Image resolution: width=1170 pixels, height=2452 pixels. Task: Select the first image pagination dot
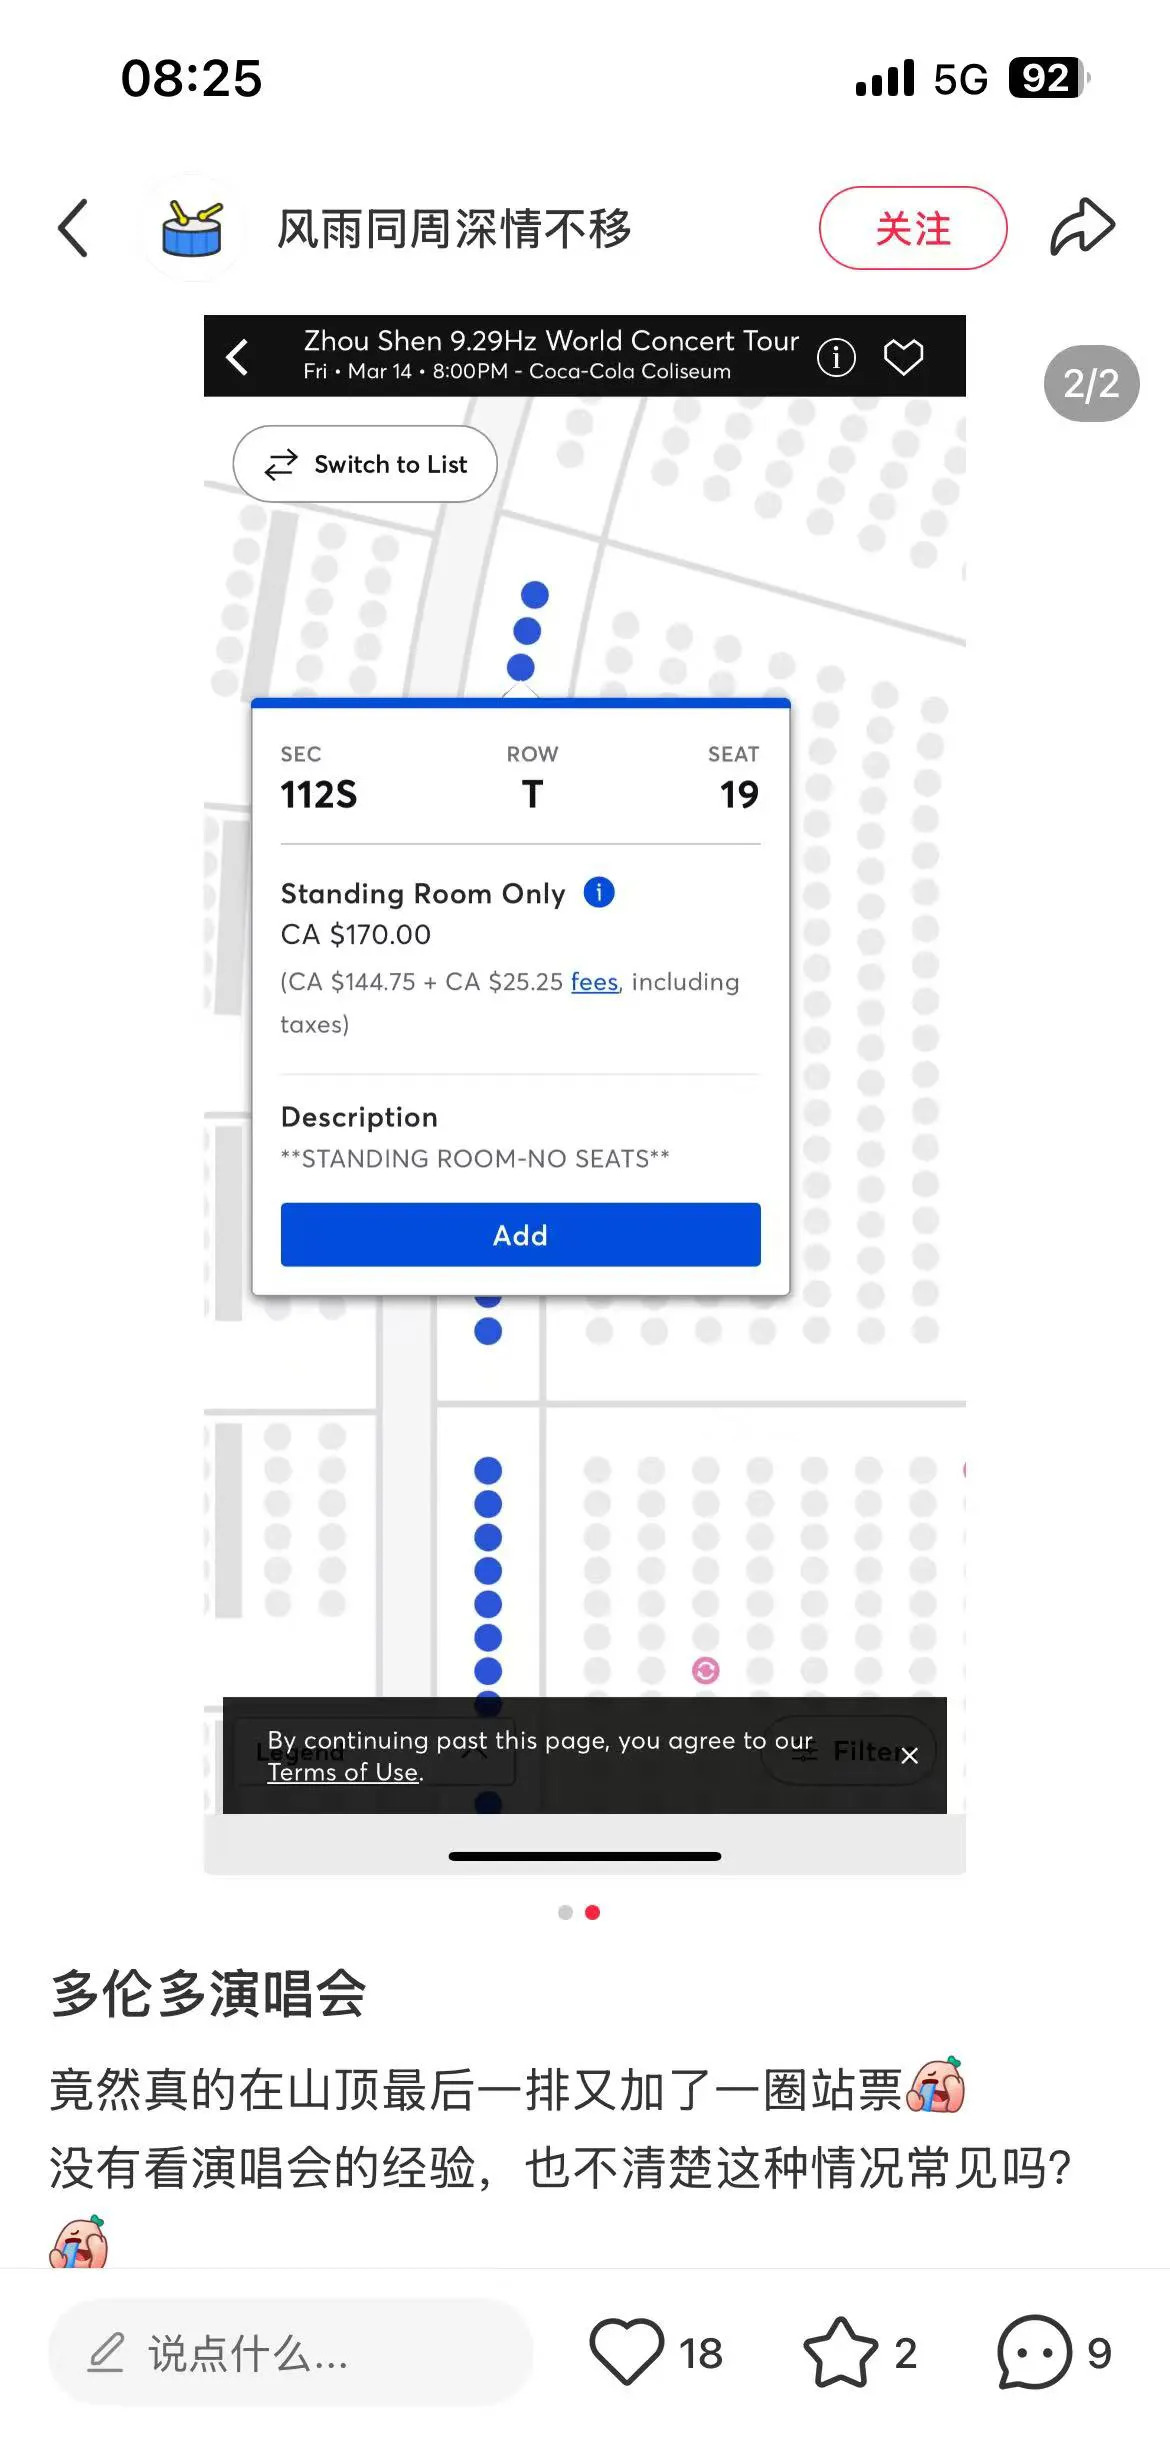tap(565, 1912)
